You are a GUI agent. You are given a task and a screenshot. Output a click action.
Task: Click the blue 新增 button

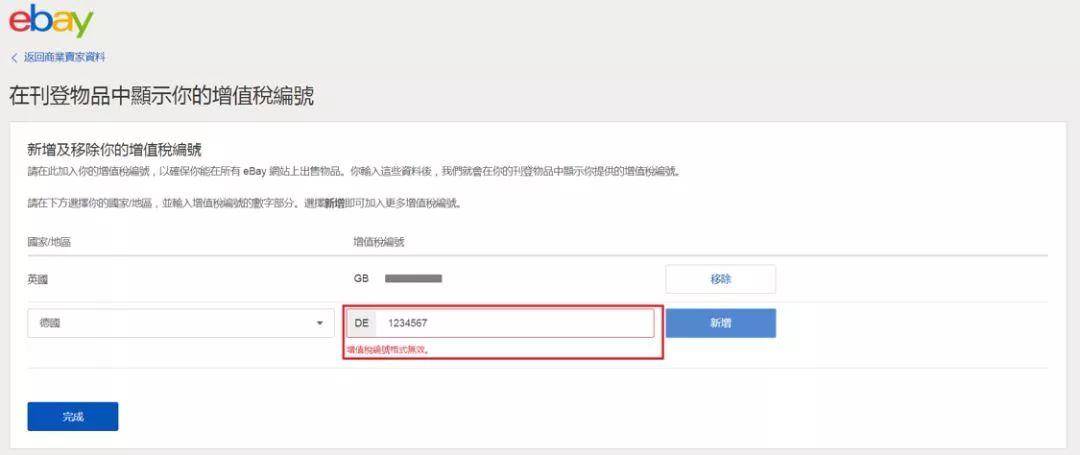[x=720, y=323]
